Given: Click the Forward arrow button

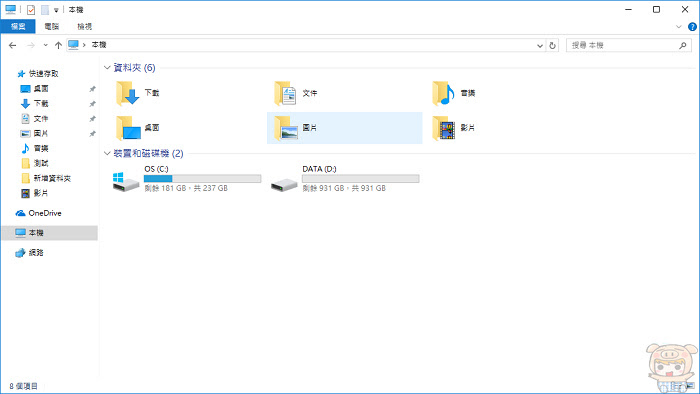Looking at the screenshot, I should point(31,45).
